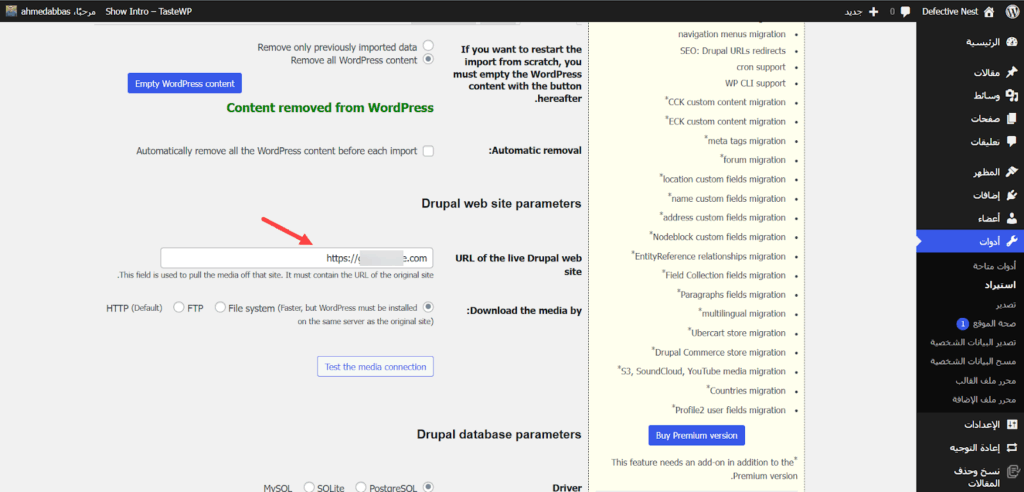Open Pages (صفحات) icon in sidebar

click(x=1011, y=119)
